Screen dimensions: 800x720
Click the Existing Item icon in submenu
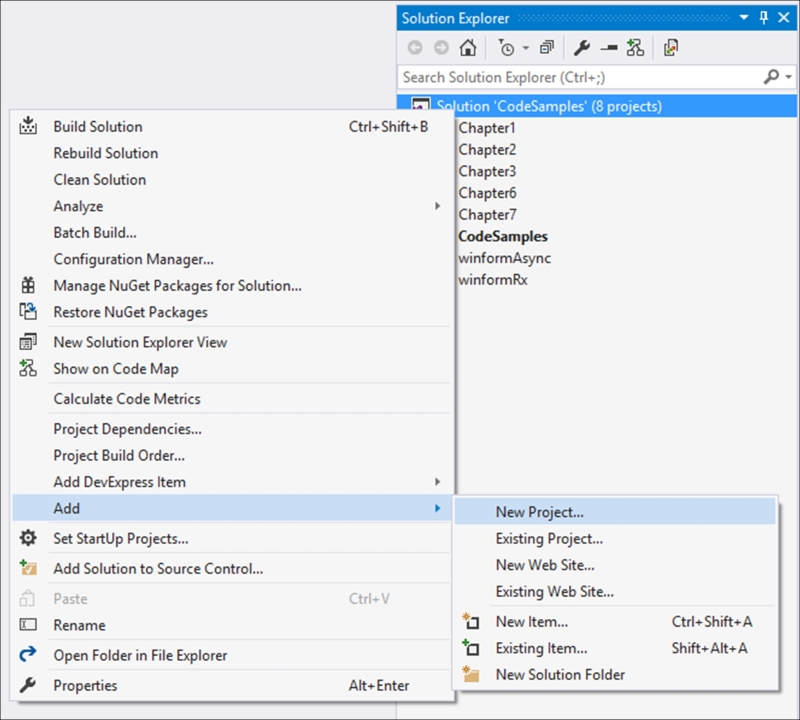point(470,648)
